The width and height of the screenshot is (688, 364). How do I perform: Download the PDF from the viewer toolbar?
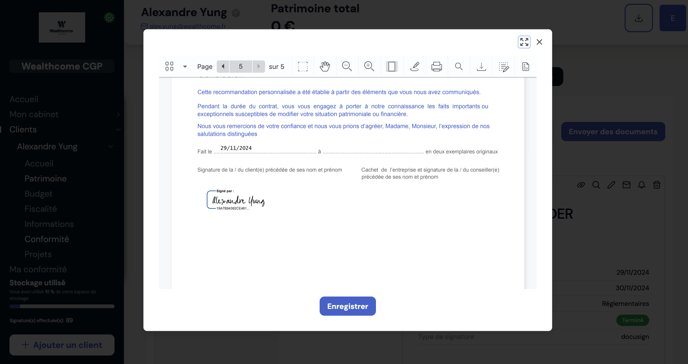click(x=481, y=67)
